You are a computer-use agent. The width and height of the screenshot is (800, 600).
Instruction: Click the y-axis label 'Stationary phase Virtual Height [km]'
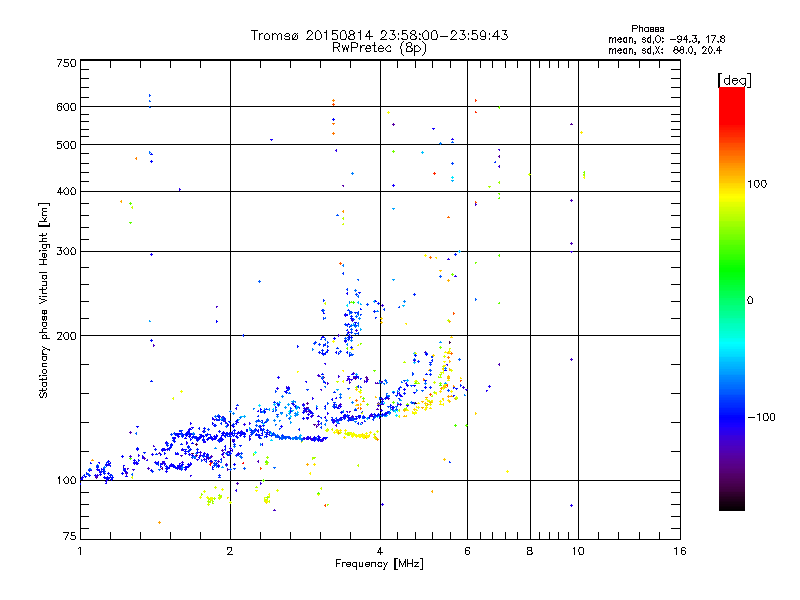(x=43, y=301)
